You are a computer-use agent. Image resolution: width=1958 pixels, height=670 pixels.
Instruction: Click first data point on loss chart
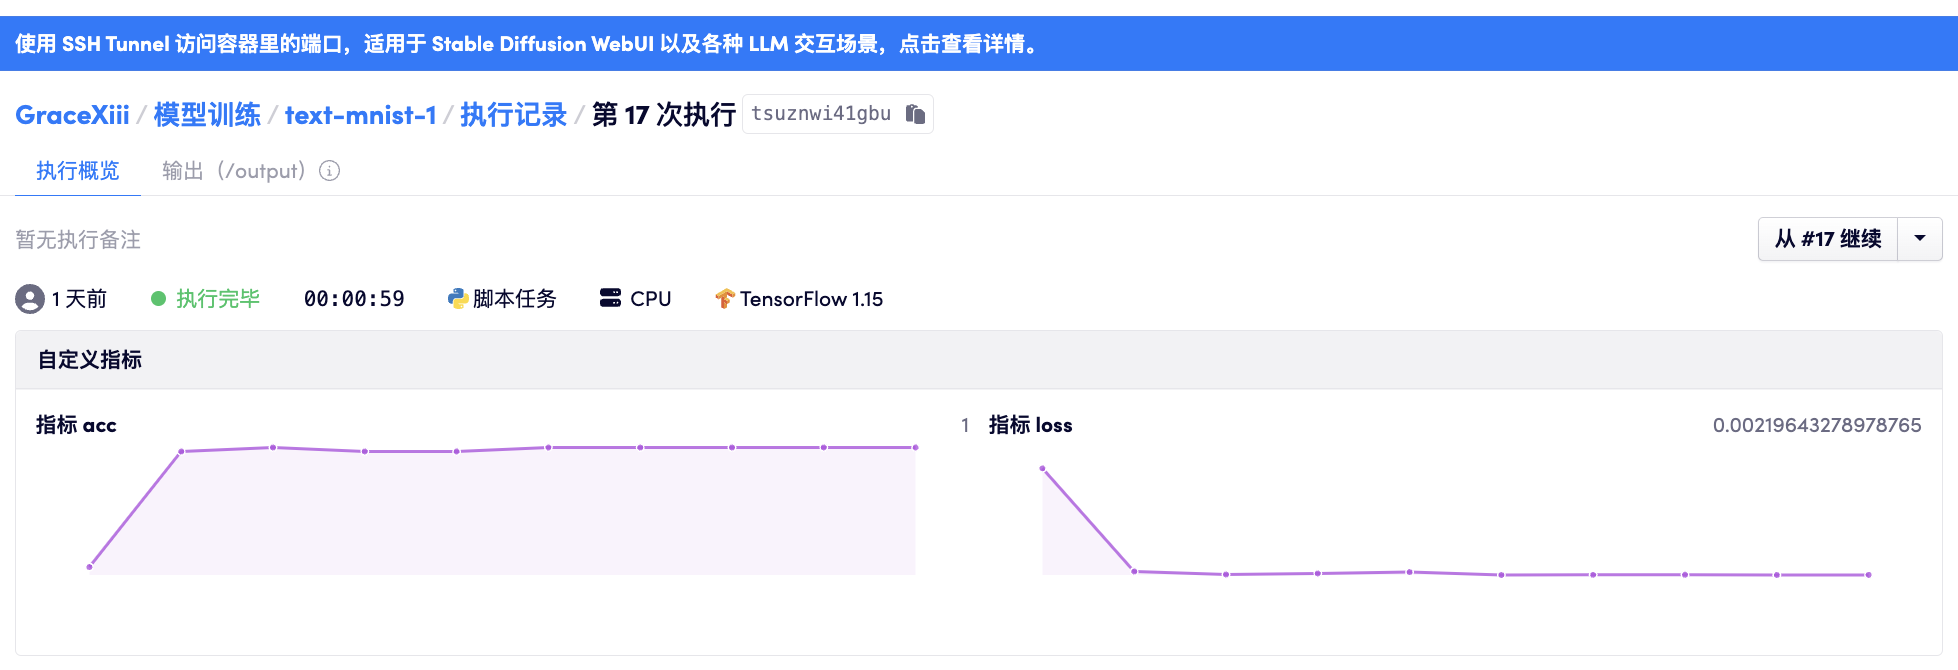tap(1042, 468)
